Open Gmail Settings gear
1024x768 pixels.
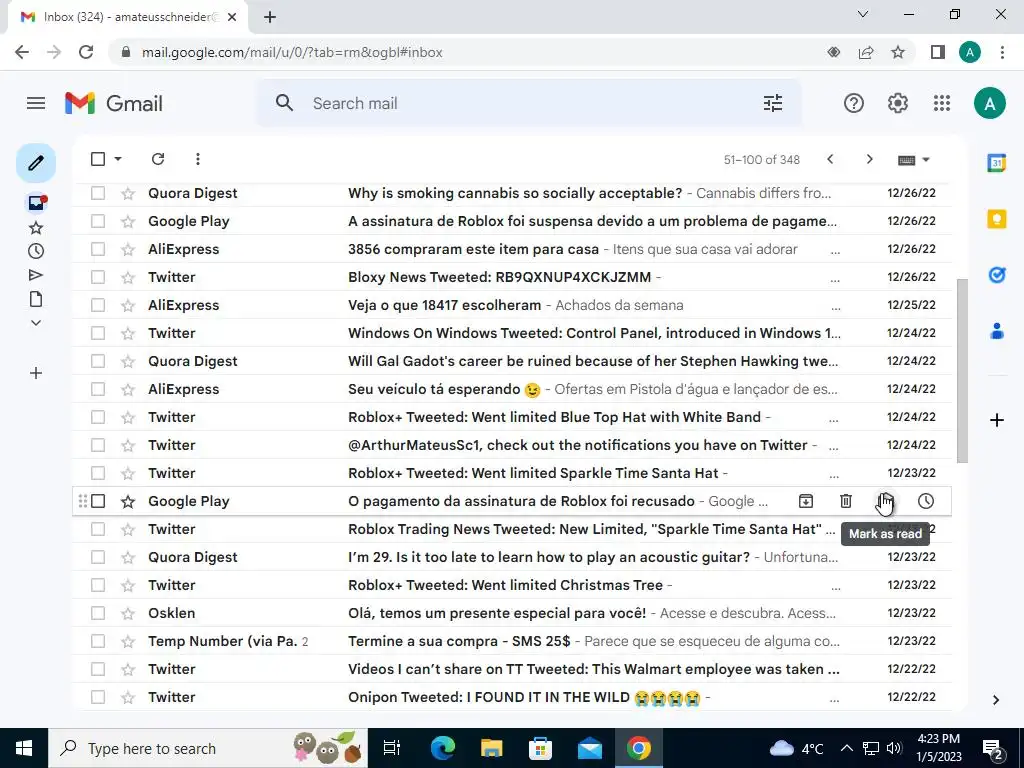tap(898, 103)
